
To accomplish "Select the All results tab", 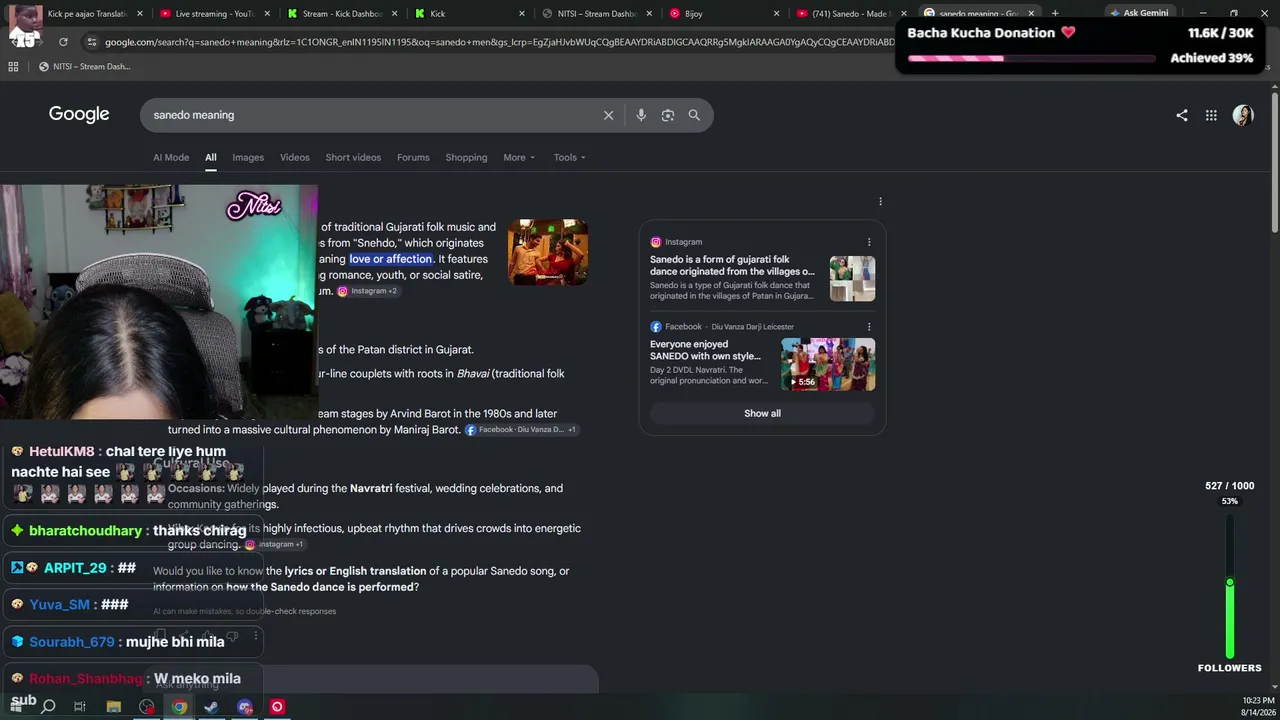I will coord(211,157).
